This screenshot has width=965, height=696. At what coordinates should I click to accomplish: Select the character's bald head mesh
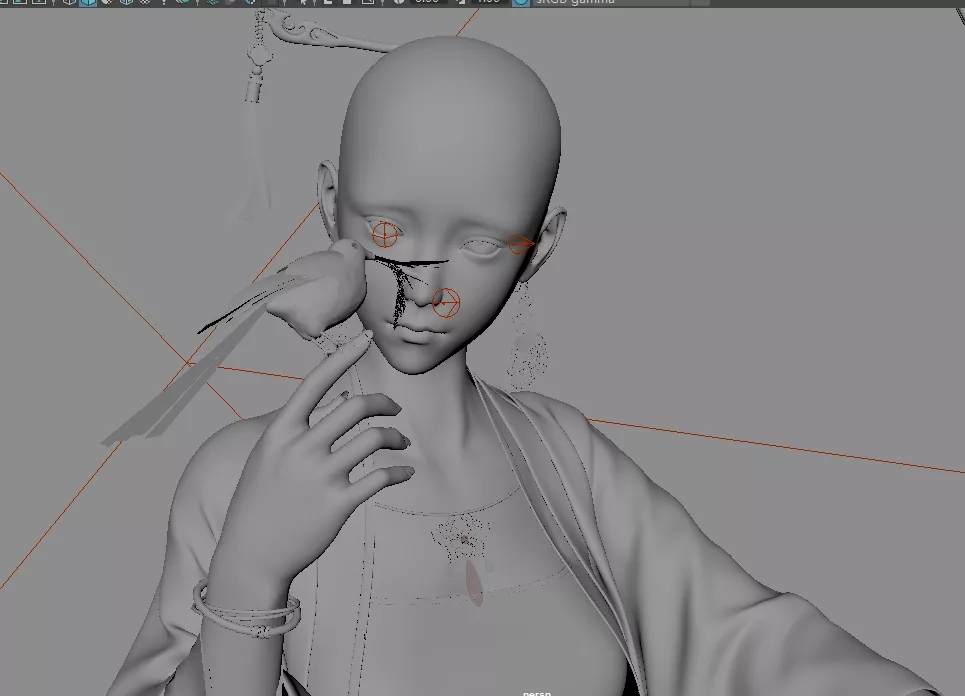point(449,142)
